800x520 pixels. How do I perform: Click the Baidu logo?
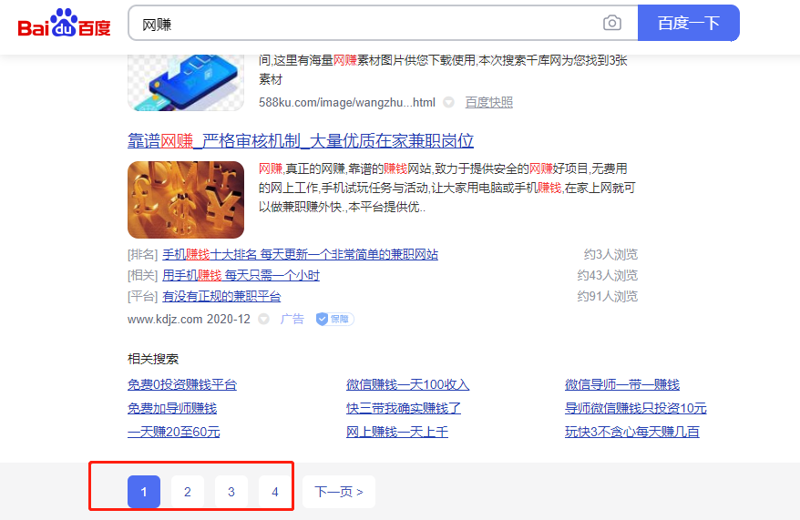coord(64,23)
